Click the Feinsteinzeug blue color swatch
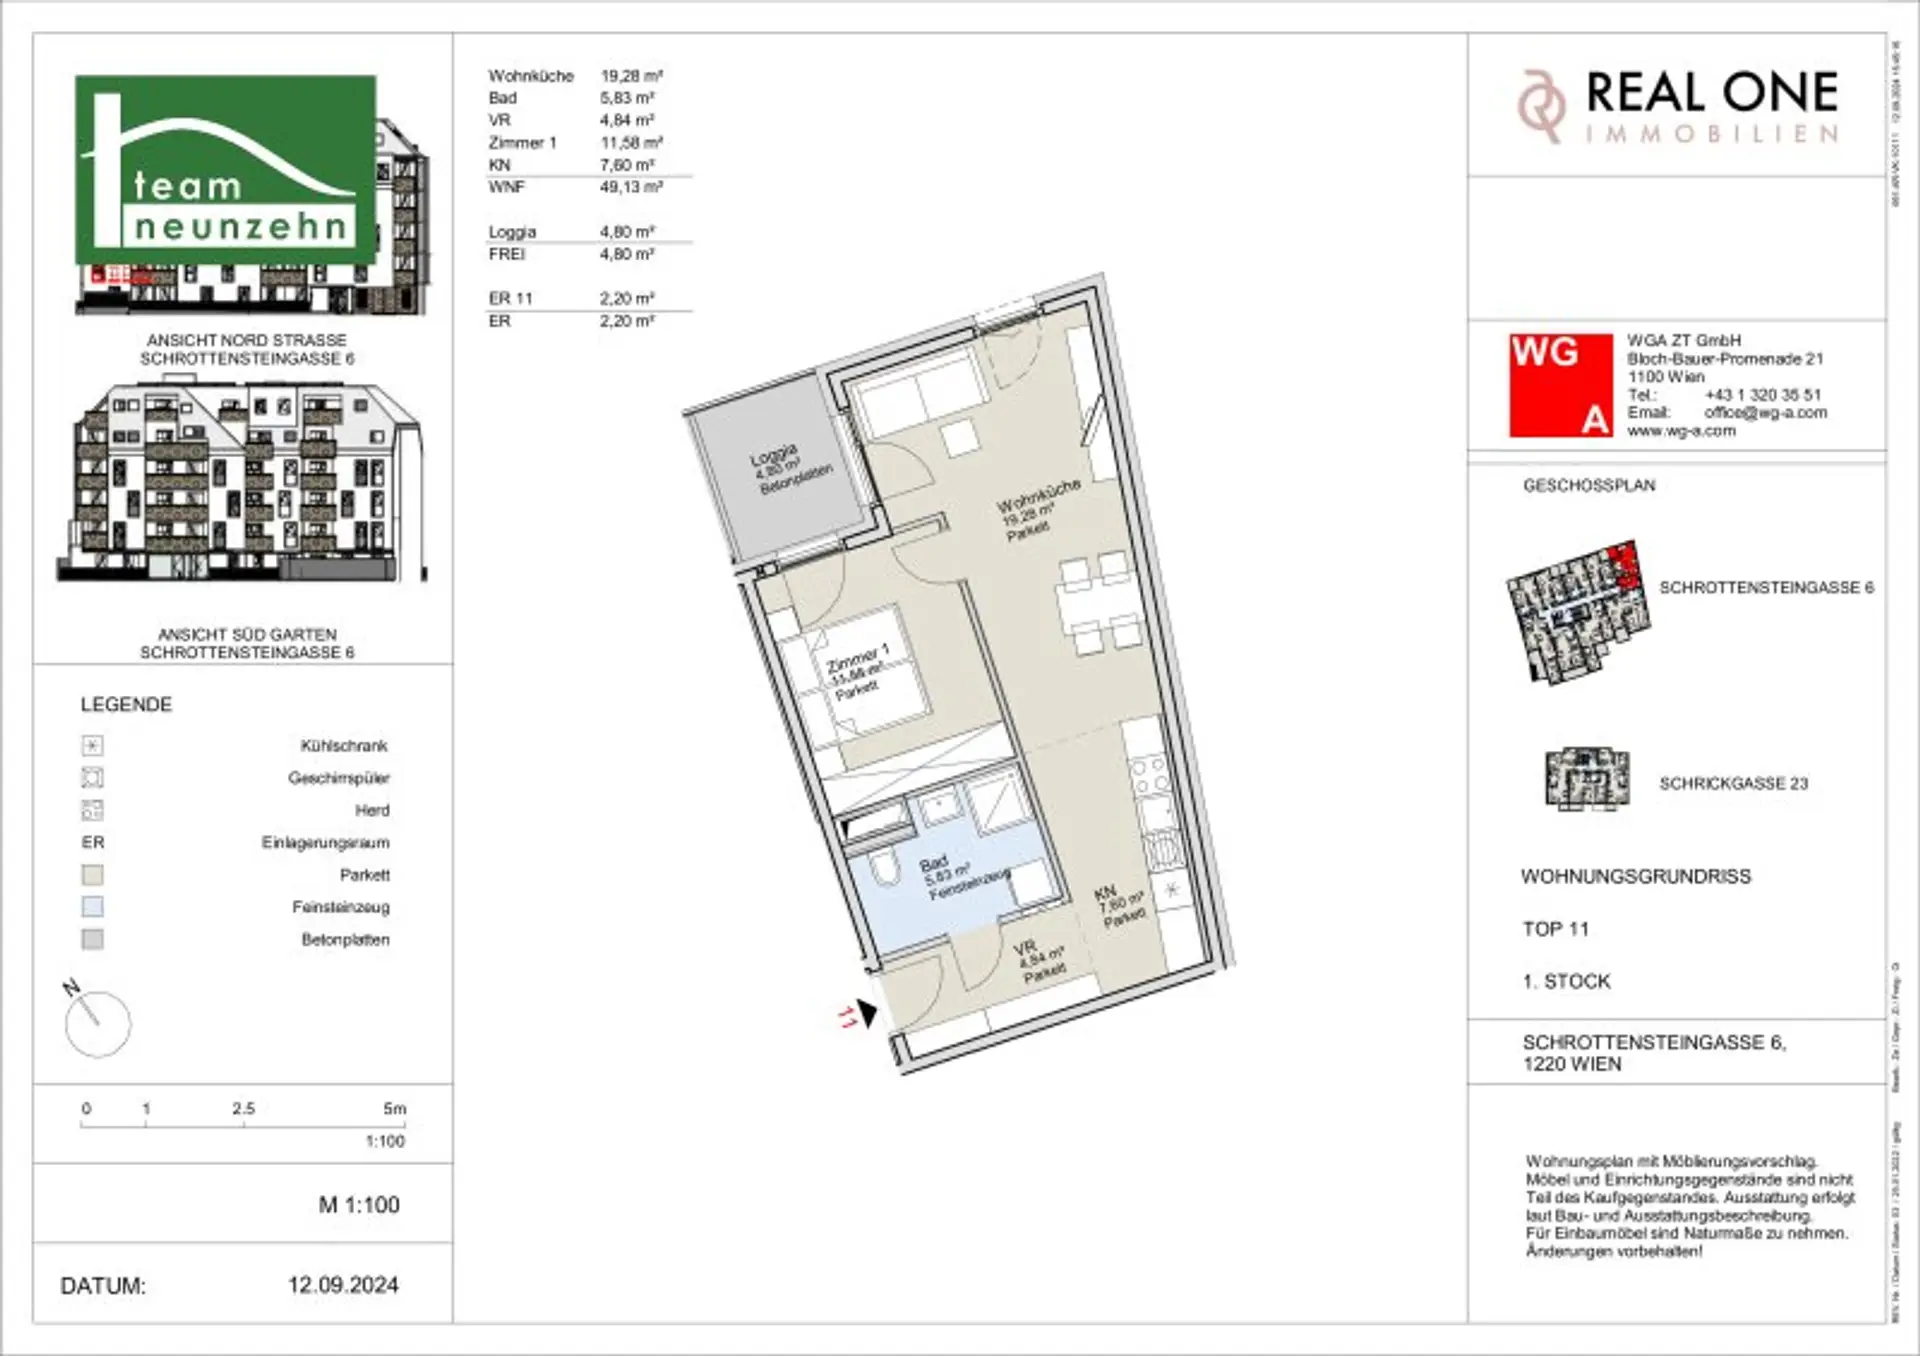The height and width of the screenshot is (1356, 1920). (92, 907)
